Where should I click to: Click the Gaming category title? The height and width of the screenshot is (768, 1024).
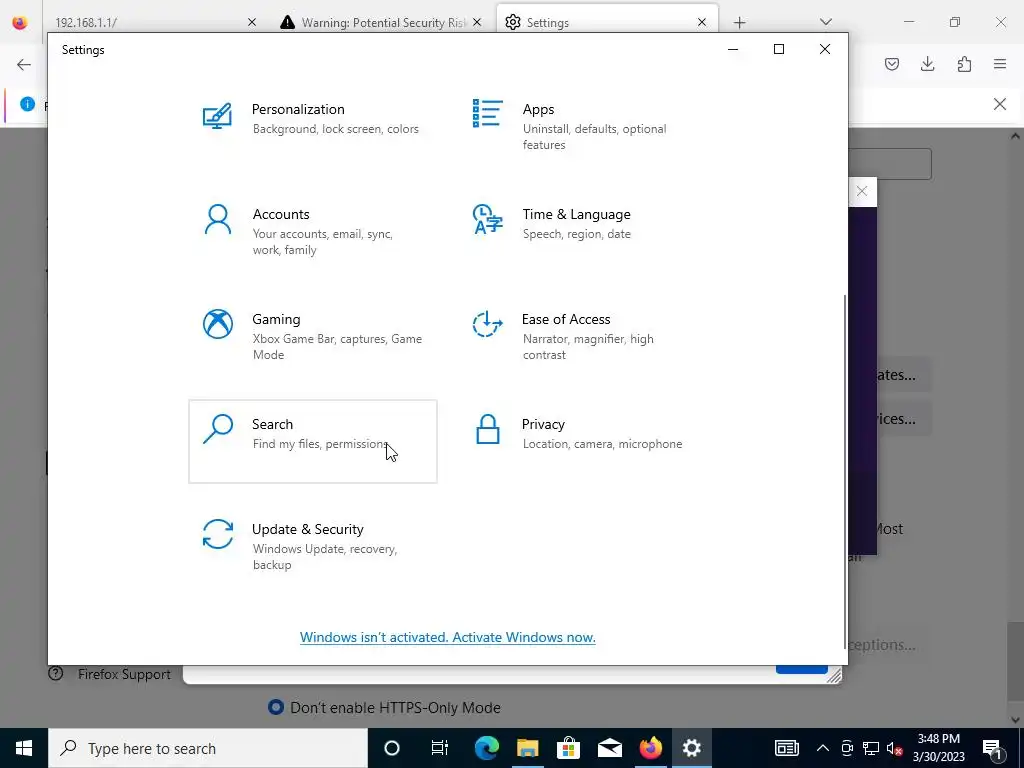coord(276,319)
